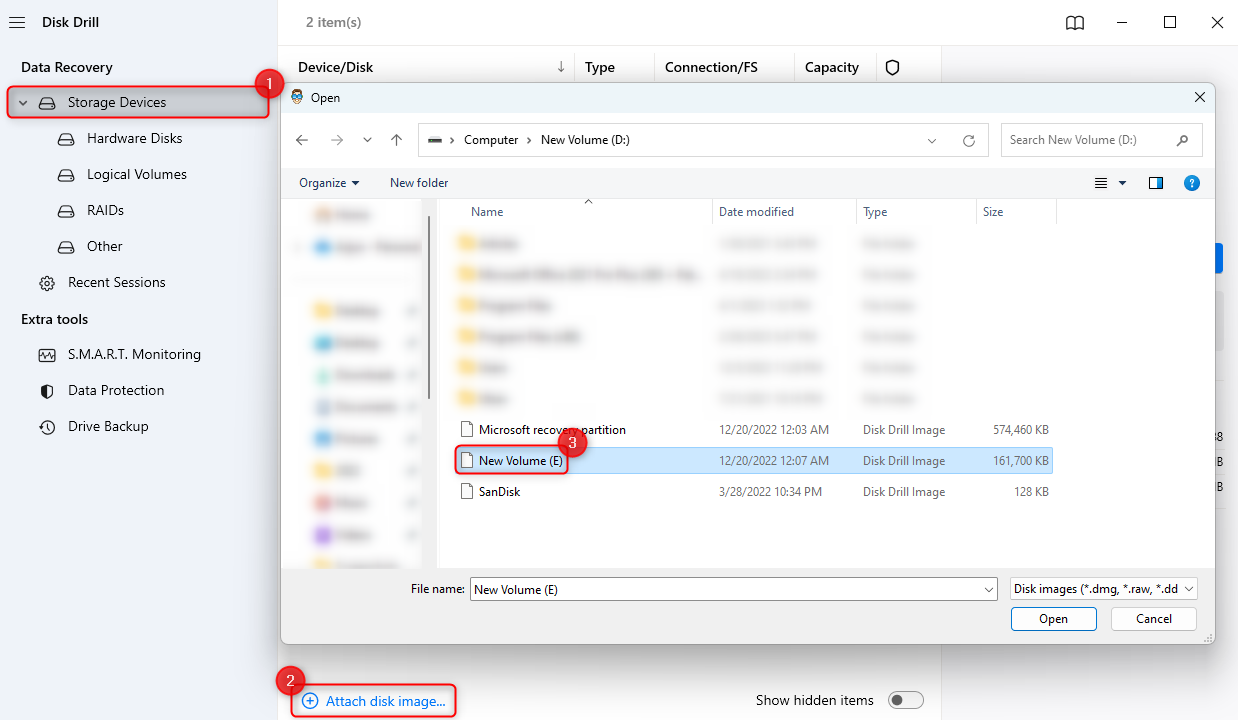Click the Cancel button
The height and width of the screenshot is (720, 1238).
coord(1154,619)
